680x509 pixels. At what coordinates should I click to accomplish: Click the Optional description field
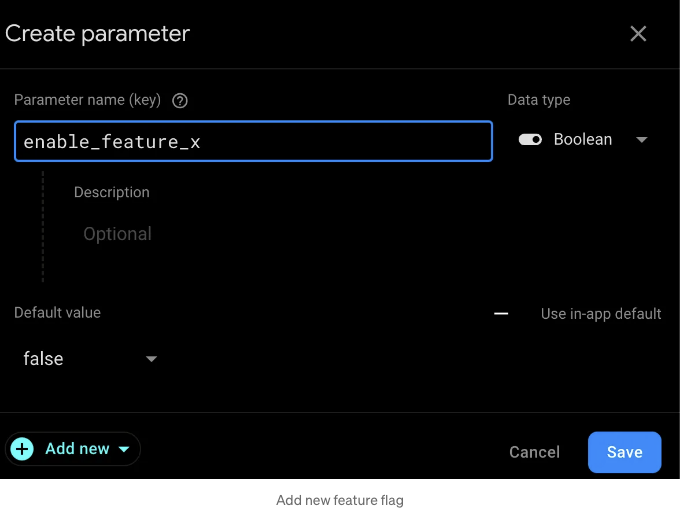(x=118, y=234)
